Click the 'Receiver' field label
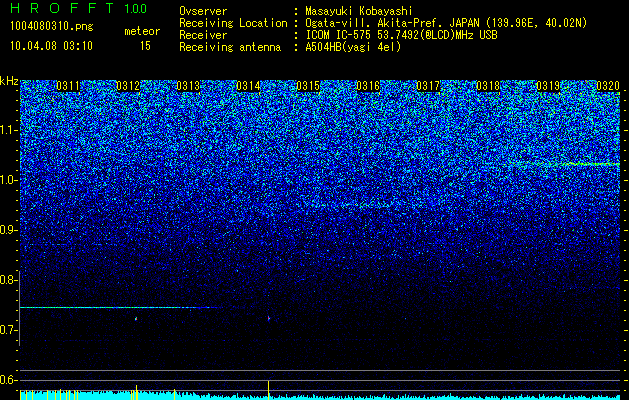This screenshot has width=629, height=400. point(203,35)
